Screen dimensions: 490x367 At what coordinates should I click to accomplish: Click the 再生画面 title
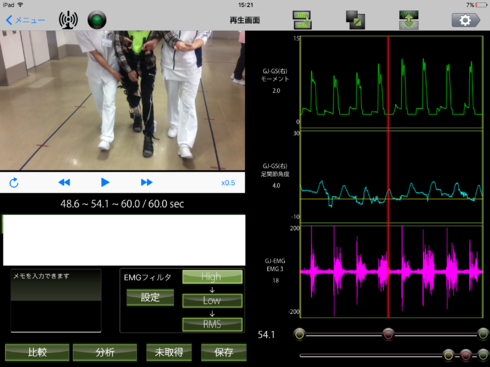(245, 20)
